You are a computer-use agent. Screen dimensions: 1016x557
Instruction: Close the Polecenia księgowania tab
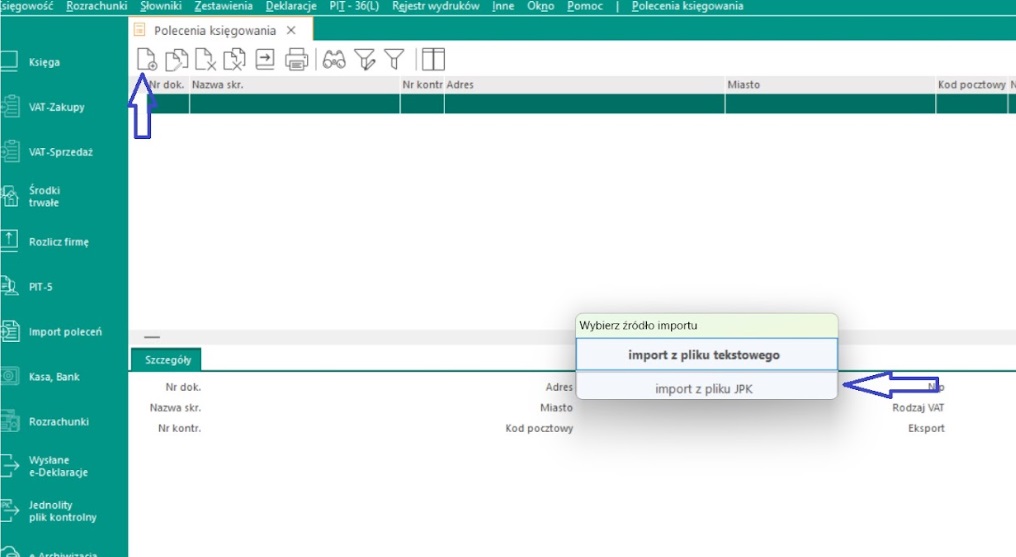click(x=292, y=30)
